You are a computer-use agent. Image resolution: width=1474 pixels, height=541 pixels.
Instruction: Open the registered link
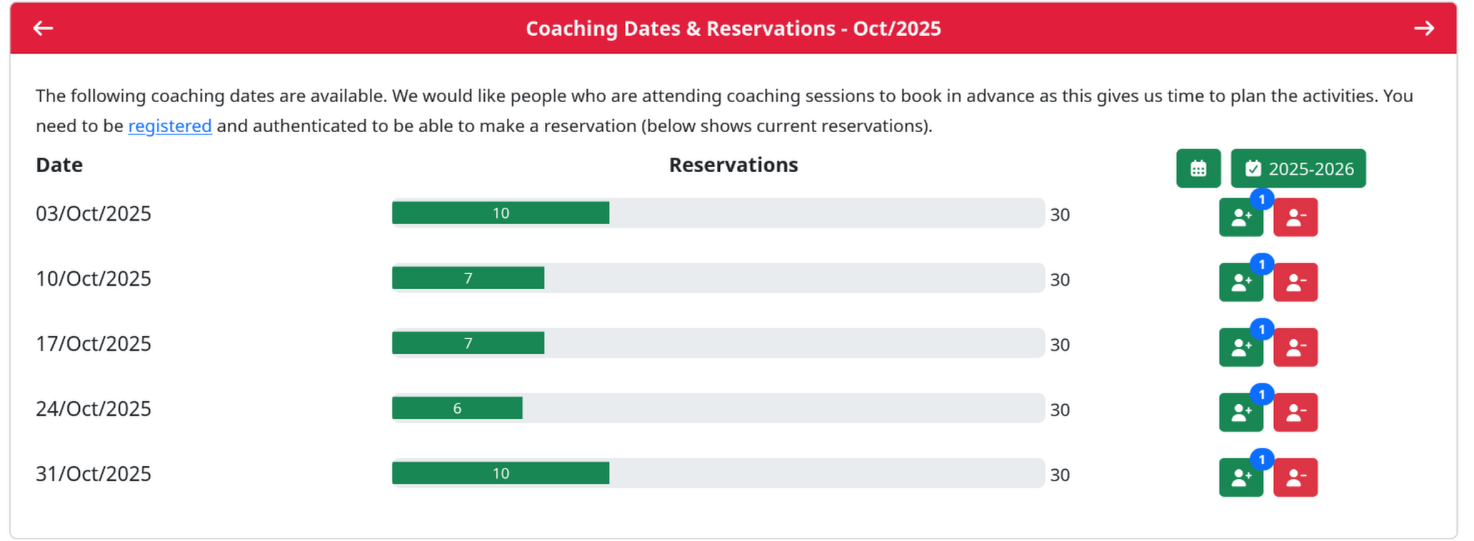point(170,126)
